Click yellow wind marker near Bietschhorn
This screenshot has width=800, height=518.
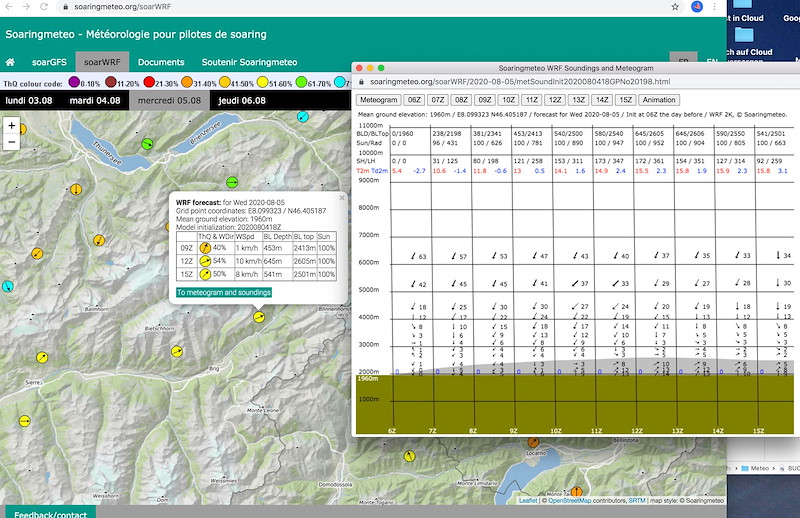click(177, 351)
